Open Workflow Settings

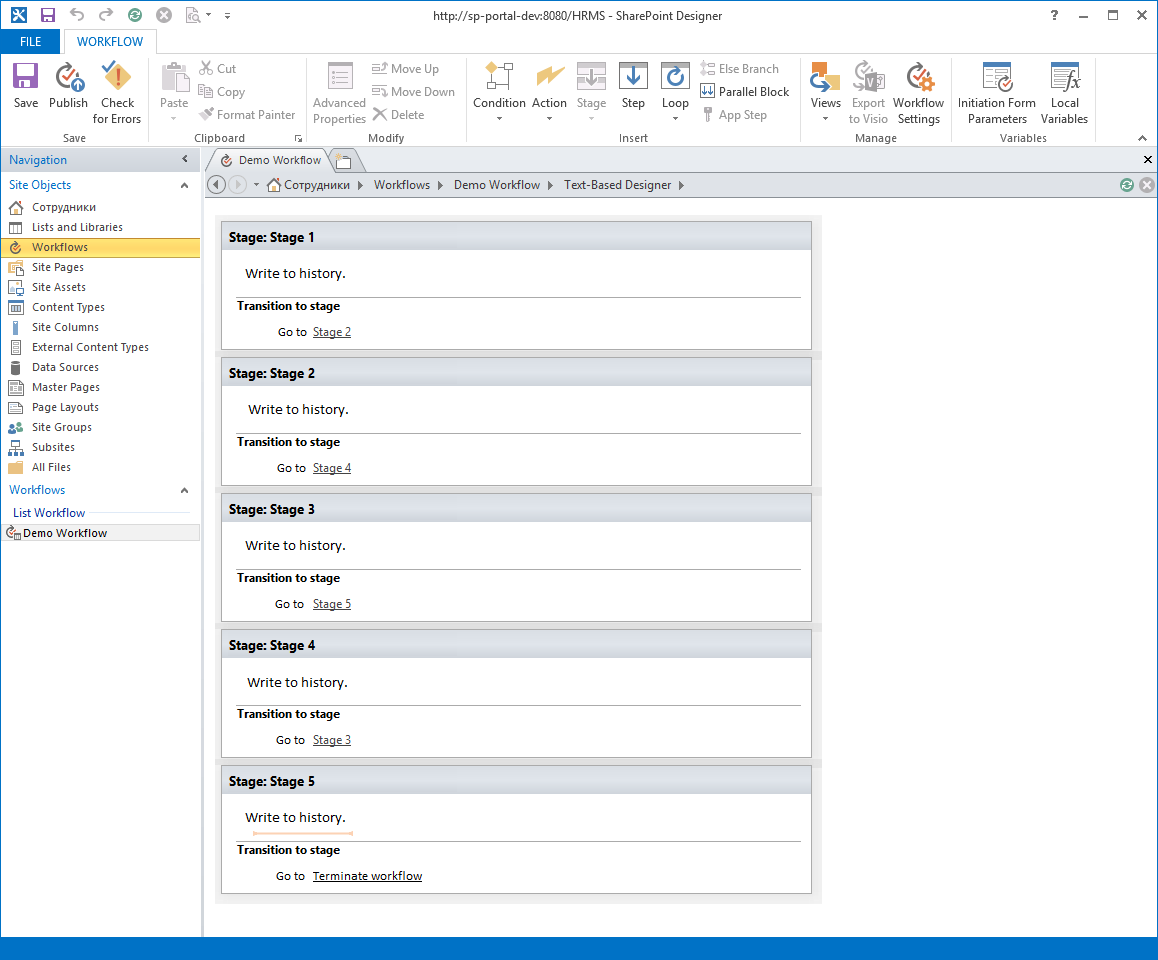(x=919, y=93)
